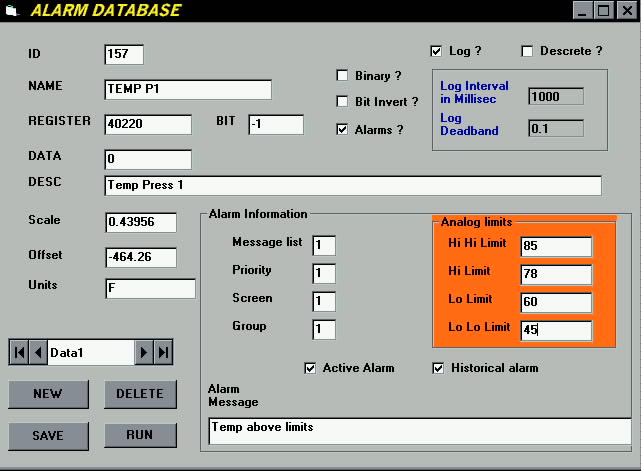Image resolution: width=641 pixels, height=471 pixels.
Task: Toggle the Bit Invert ? checkbox
Action: (342, 102)
